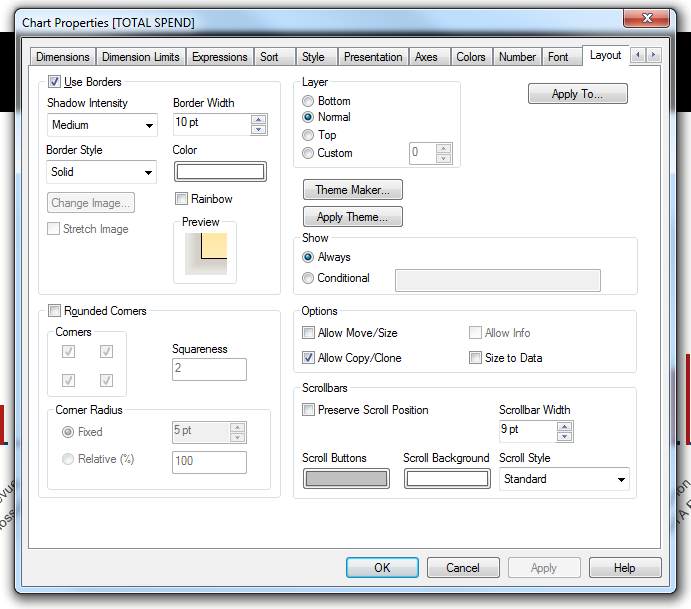Viewport: 691px width, 609px height.
Task: Click the Scrollbar Width input field
Action: pos(528,431)
